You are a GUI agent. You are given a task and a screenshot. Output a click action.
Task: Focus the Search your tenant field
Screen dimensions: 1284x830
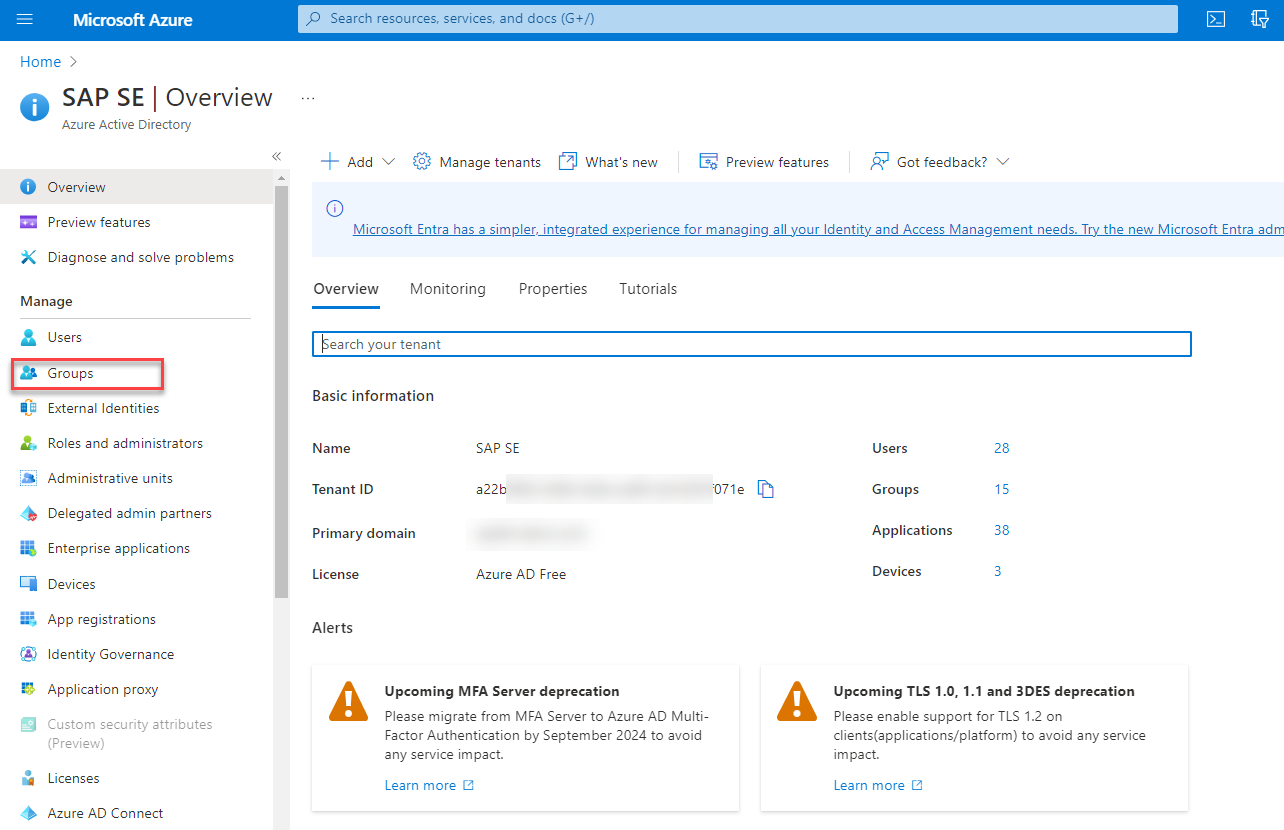pyautogui.click(x=752, y=344)
